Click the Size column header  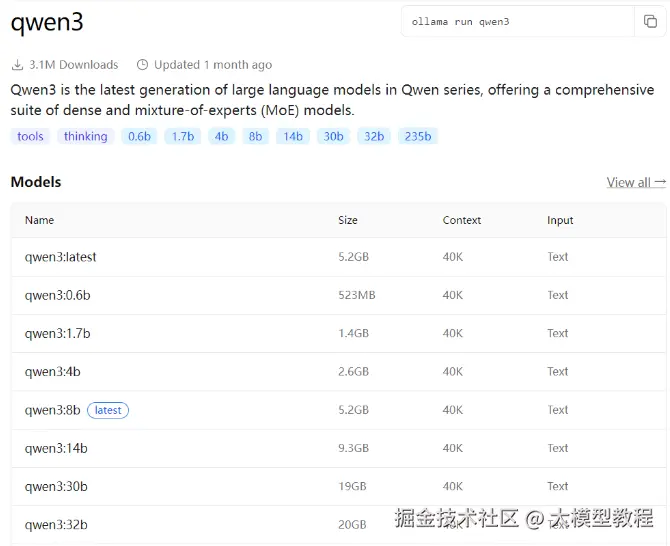click(348, 220)
